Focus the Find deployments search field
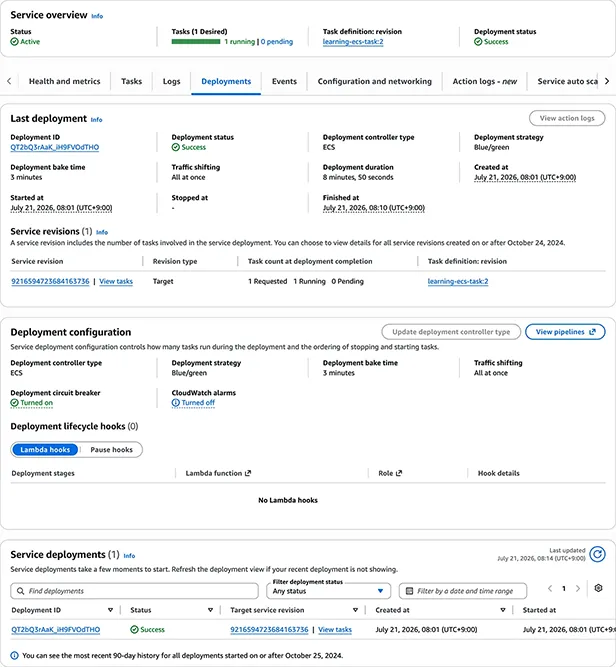Viewport: 616px width, 667px height. [x=134, y=591]
